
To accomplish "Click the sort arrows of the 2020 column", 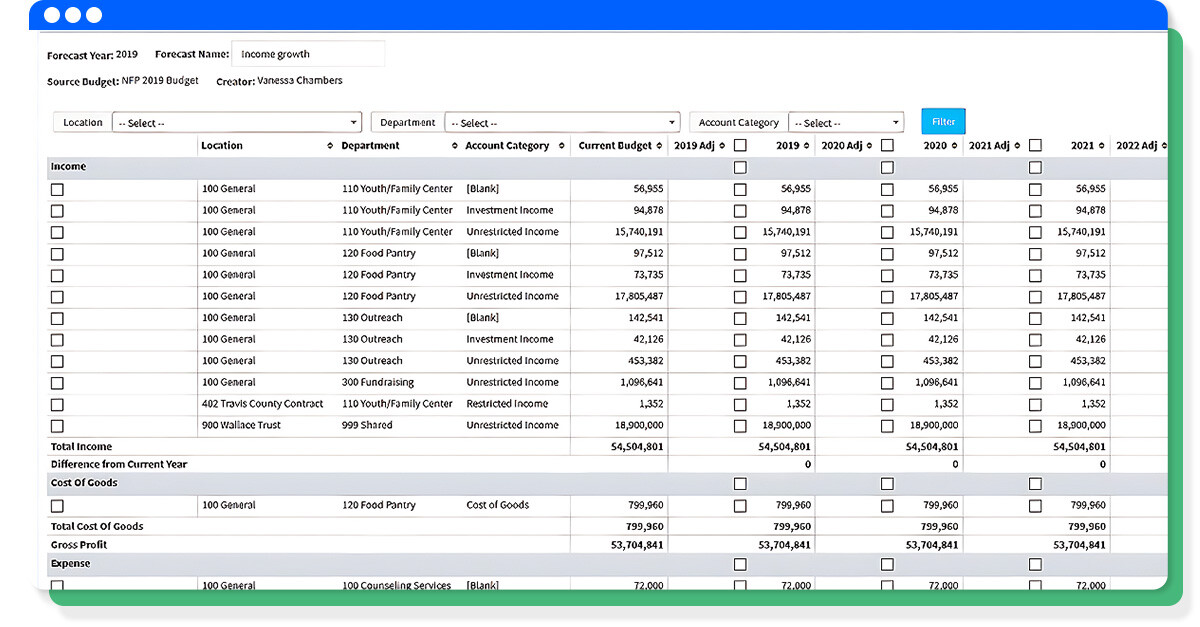I will [955, 146].
